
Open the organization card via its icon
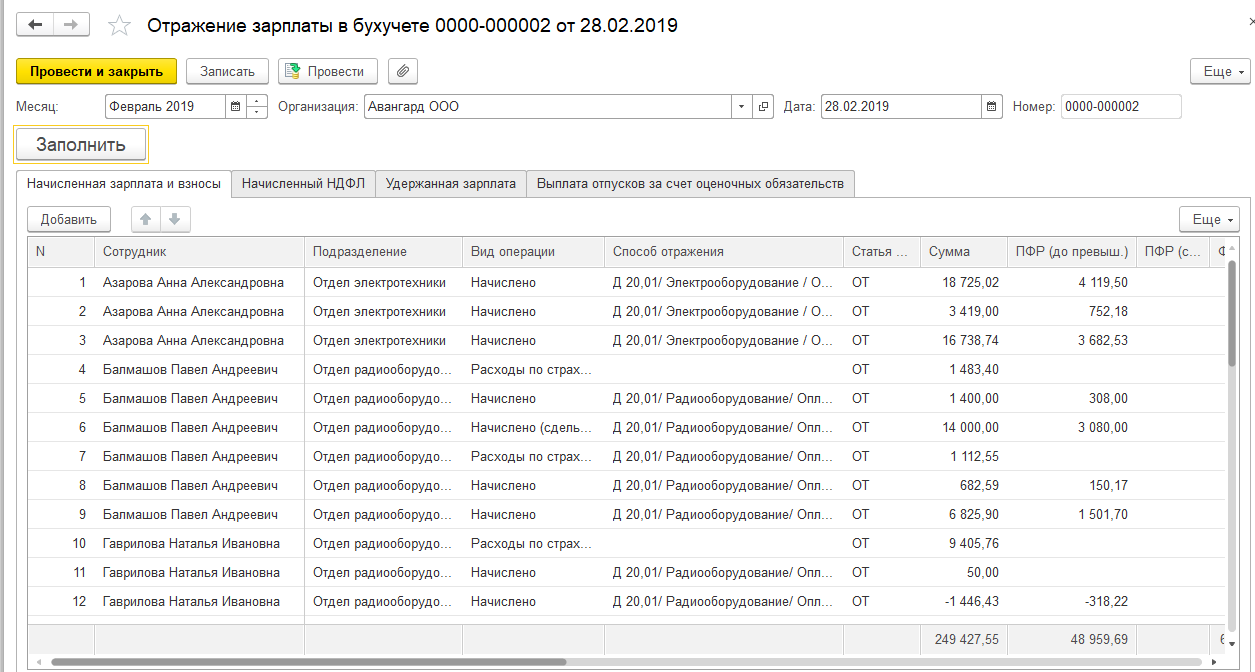tap(763, 106)
